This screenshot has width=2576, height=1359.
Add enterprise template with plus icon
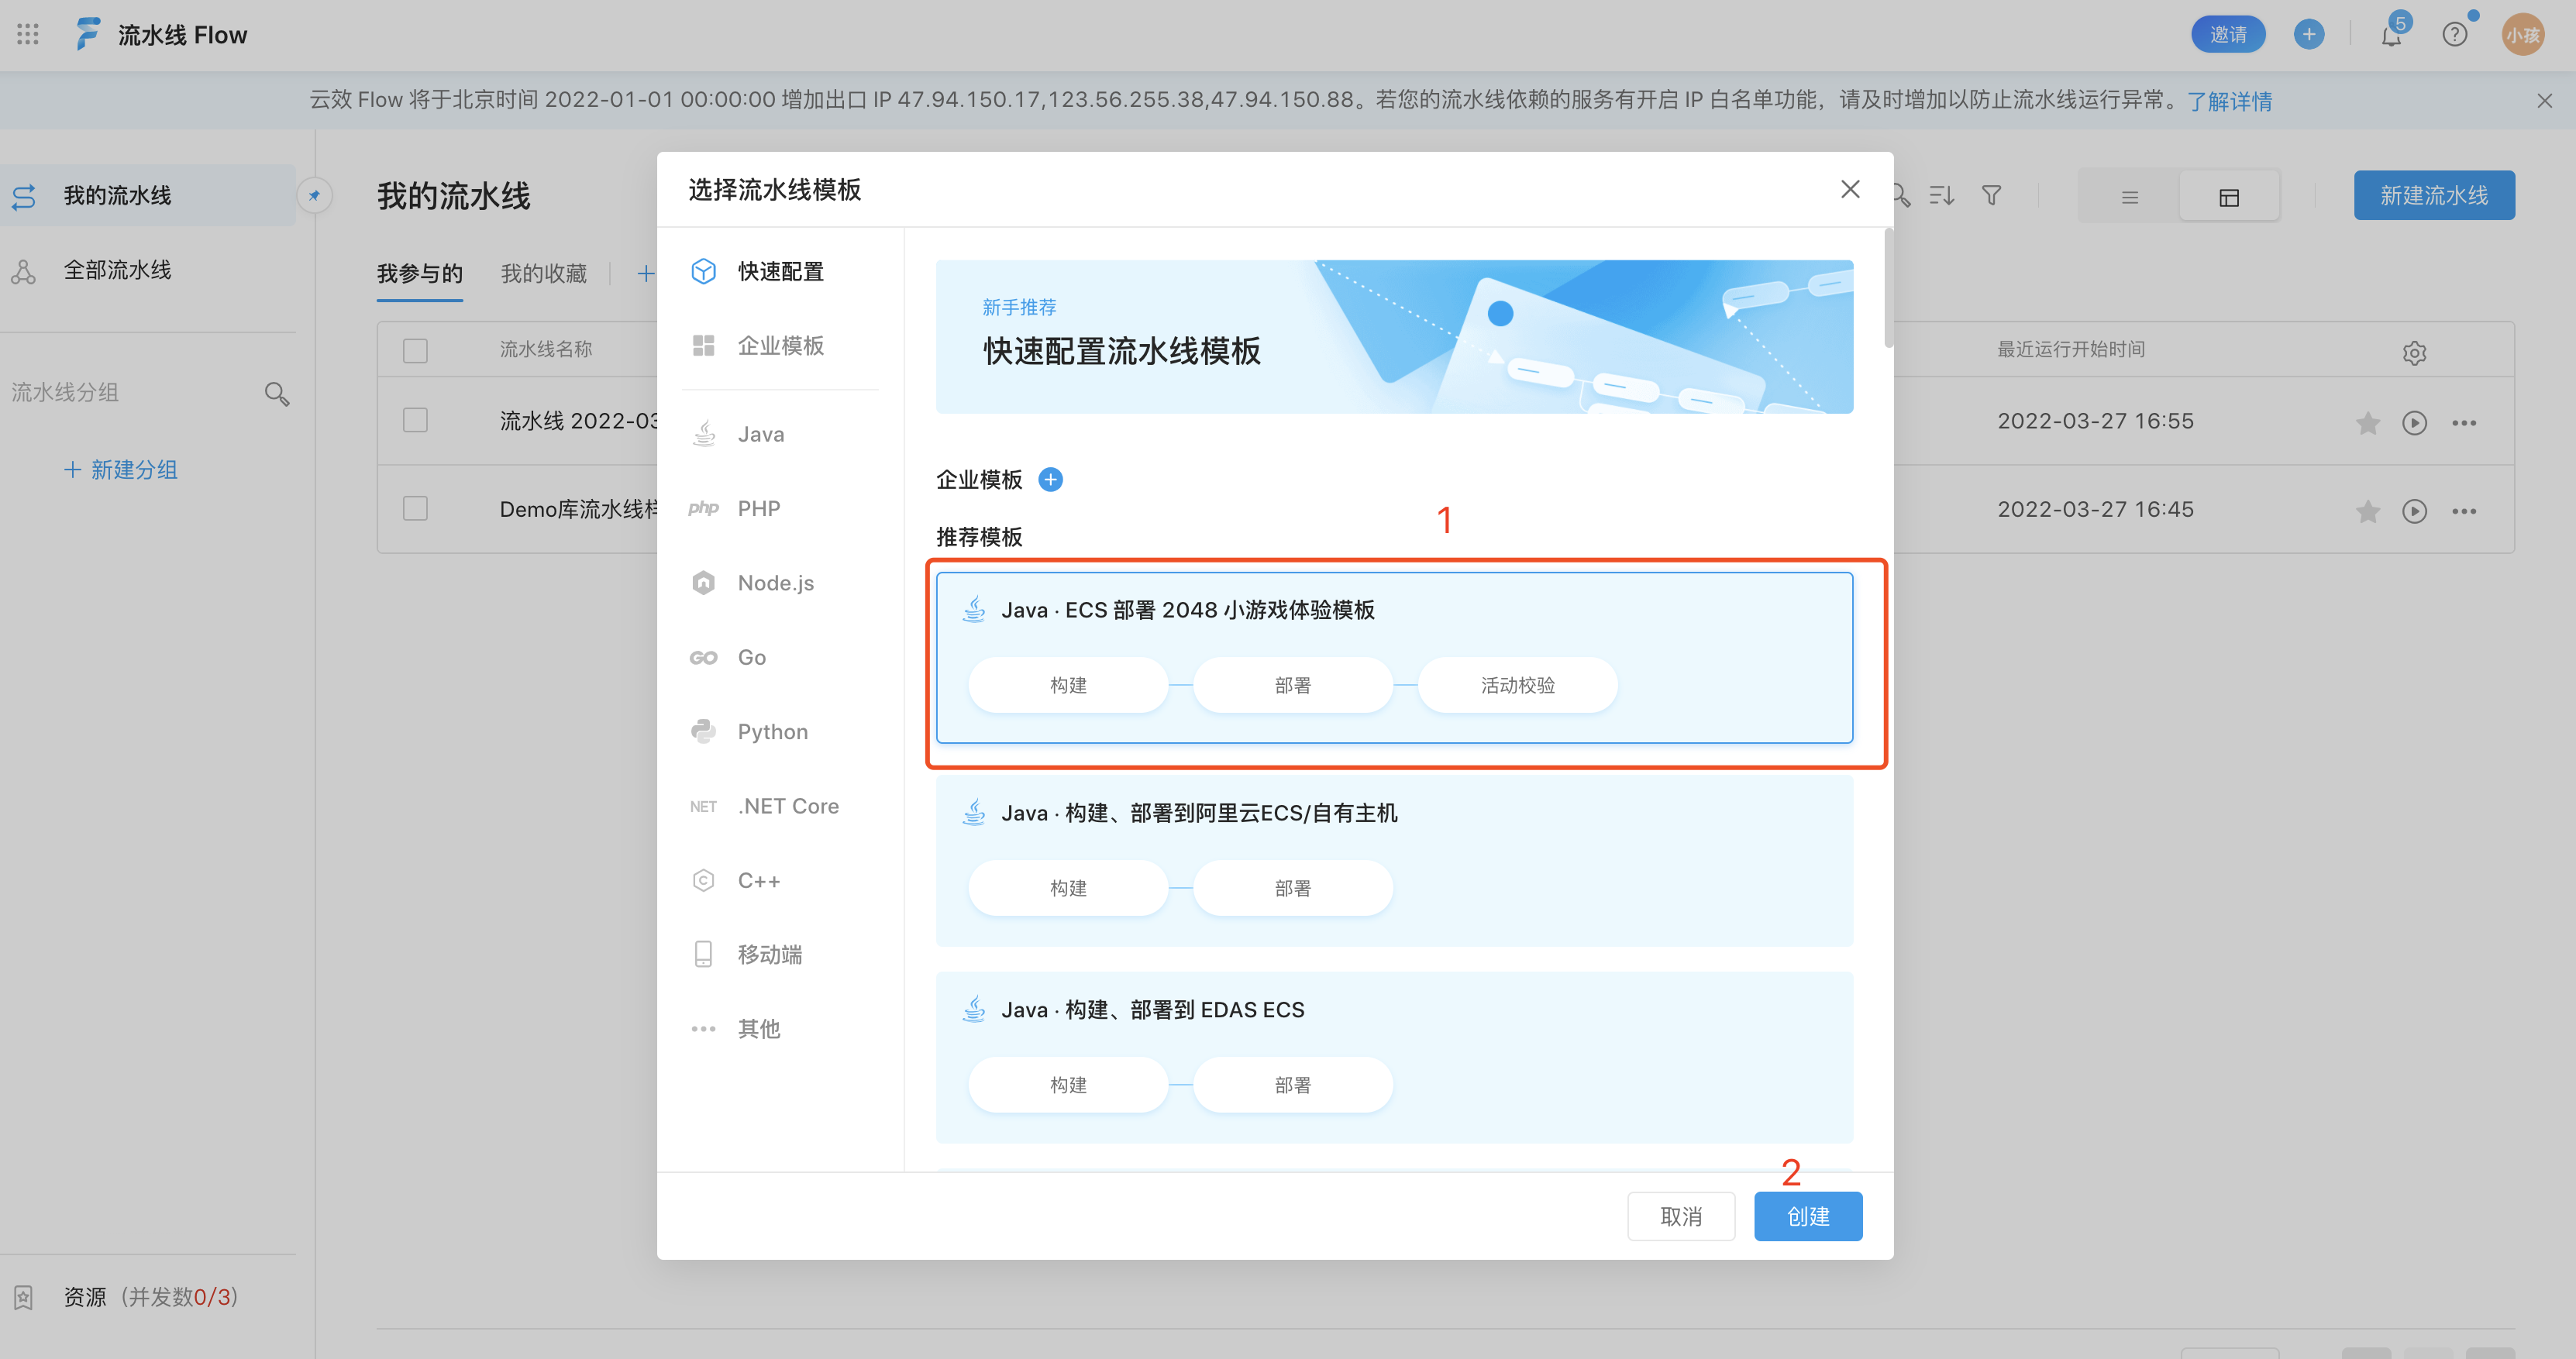click(x=1050, y=480)
